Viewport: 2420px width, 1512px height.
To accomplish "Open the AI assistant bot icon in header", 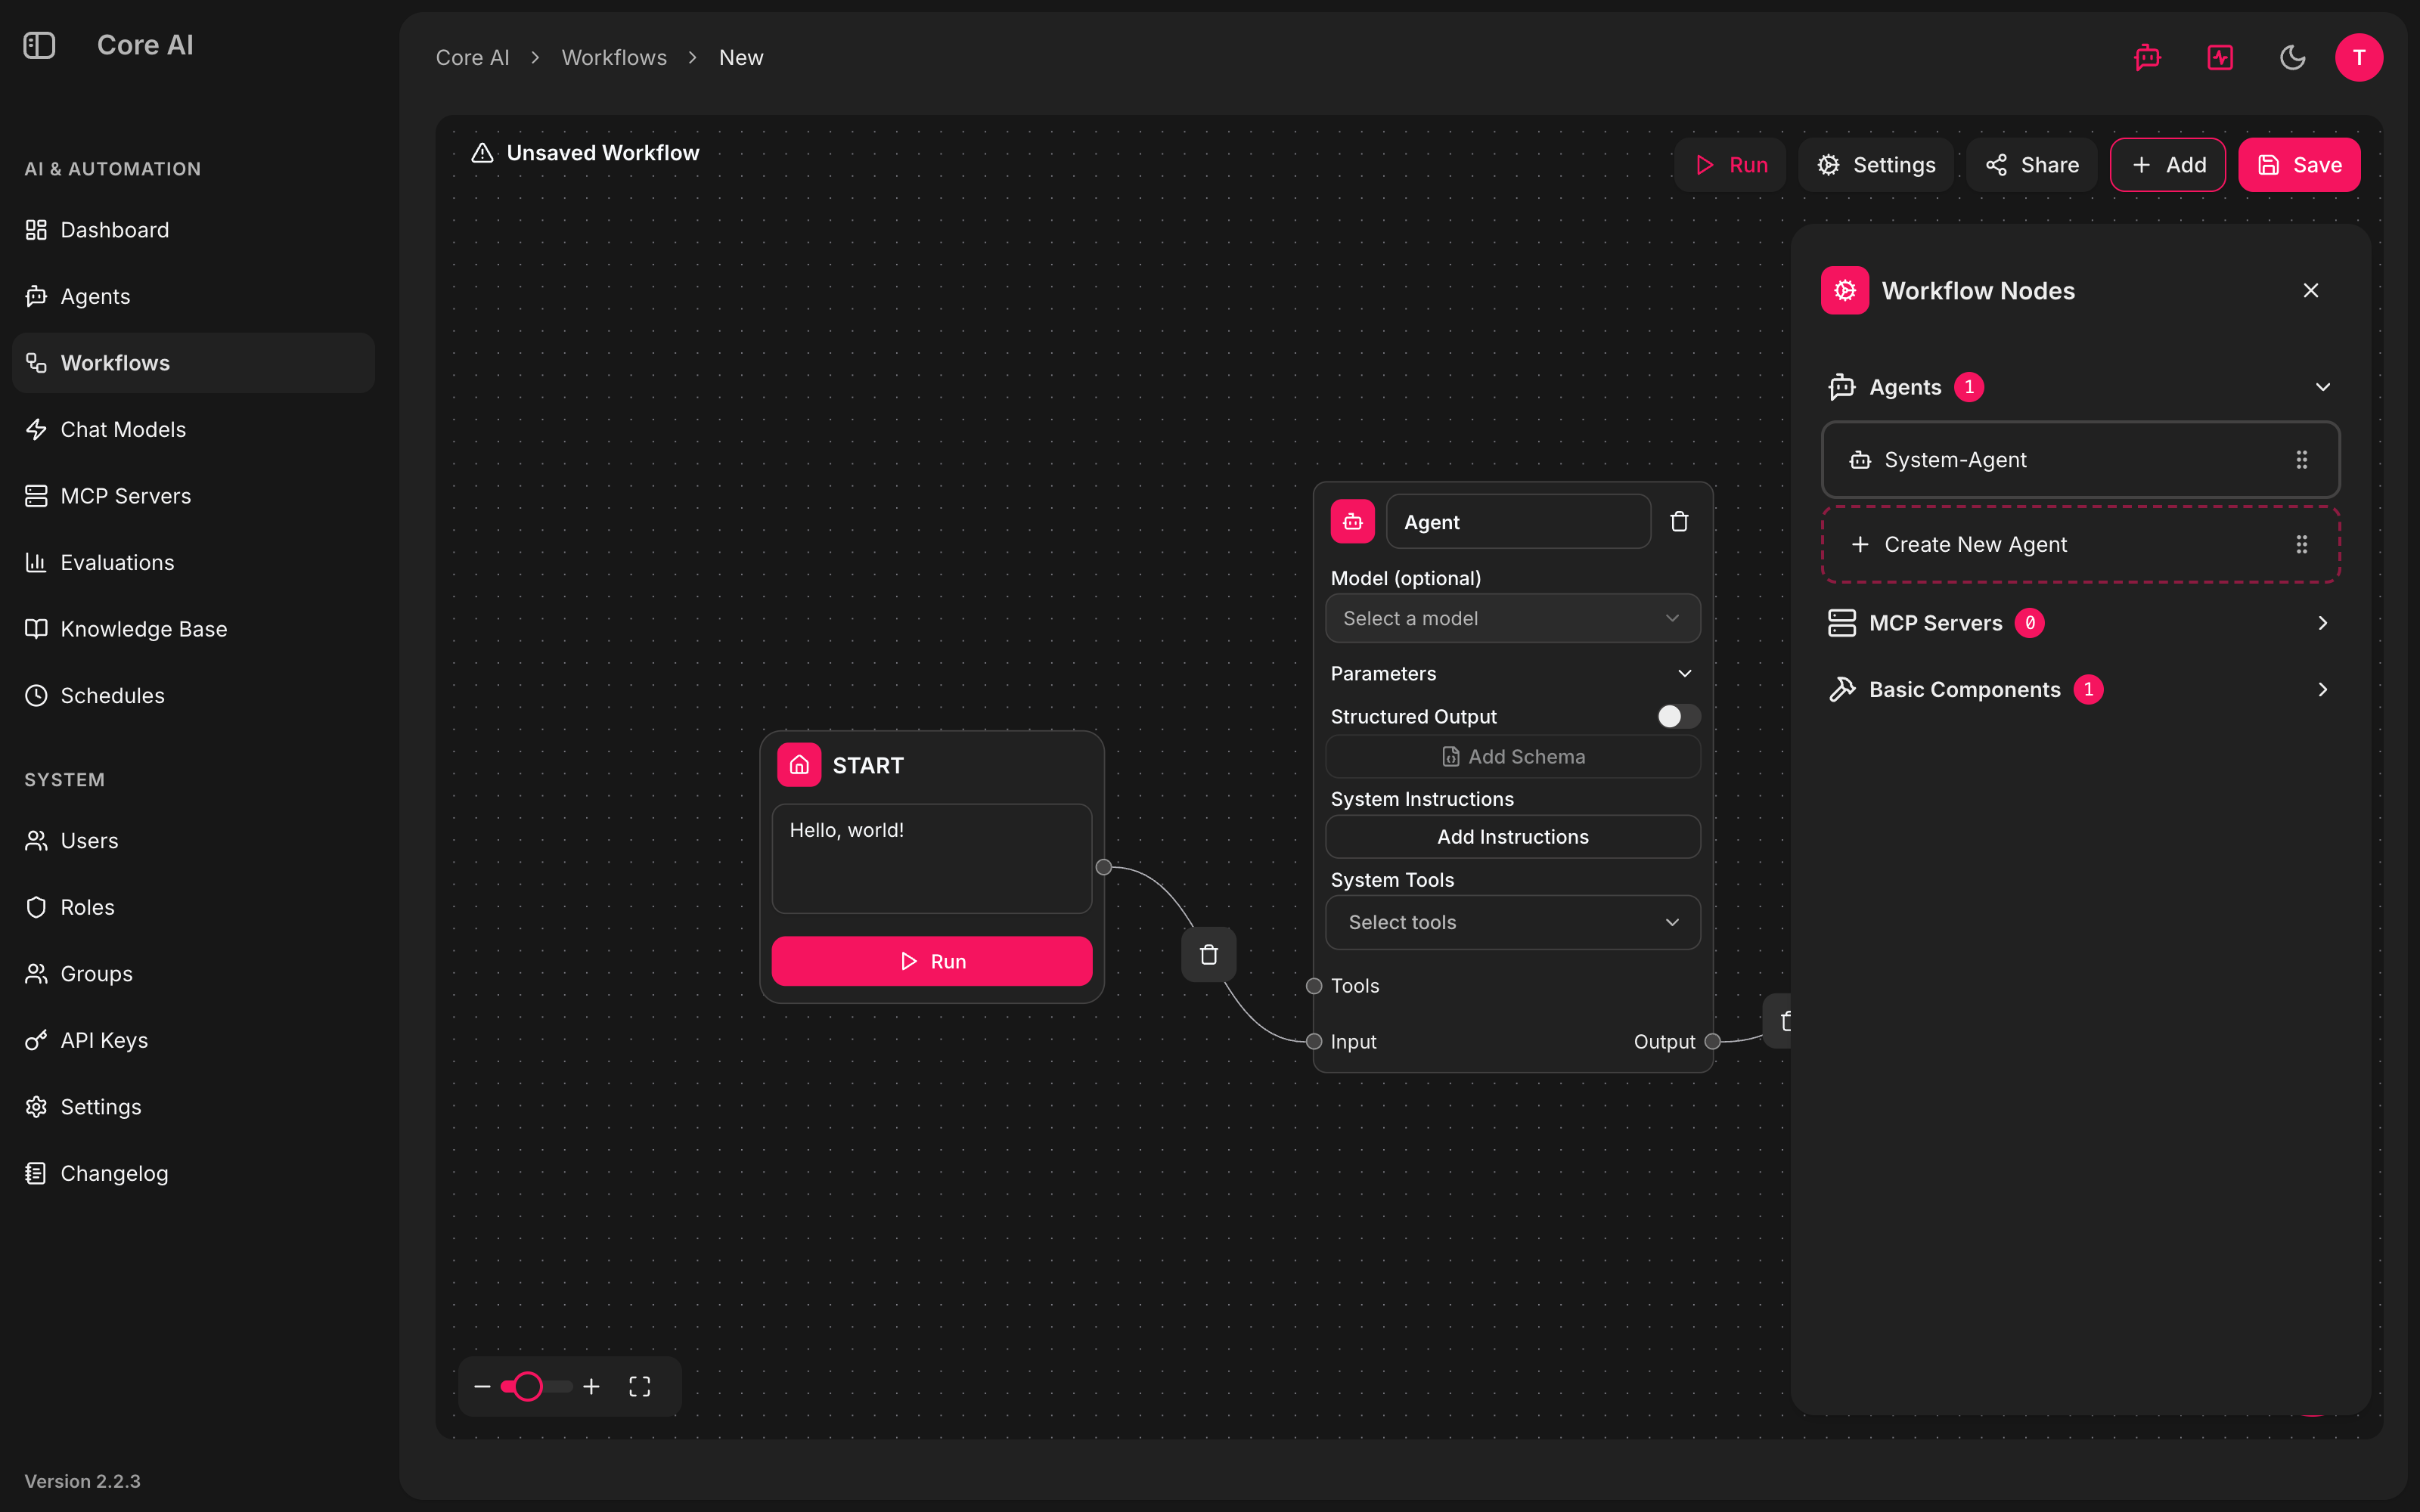I will [x=2147, y=57].
